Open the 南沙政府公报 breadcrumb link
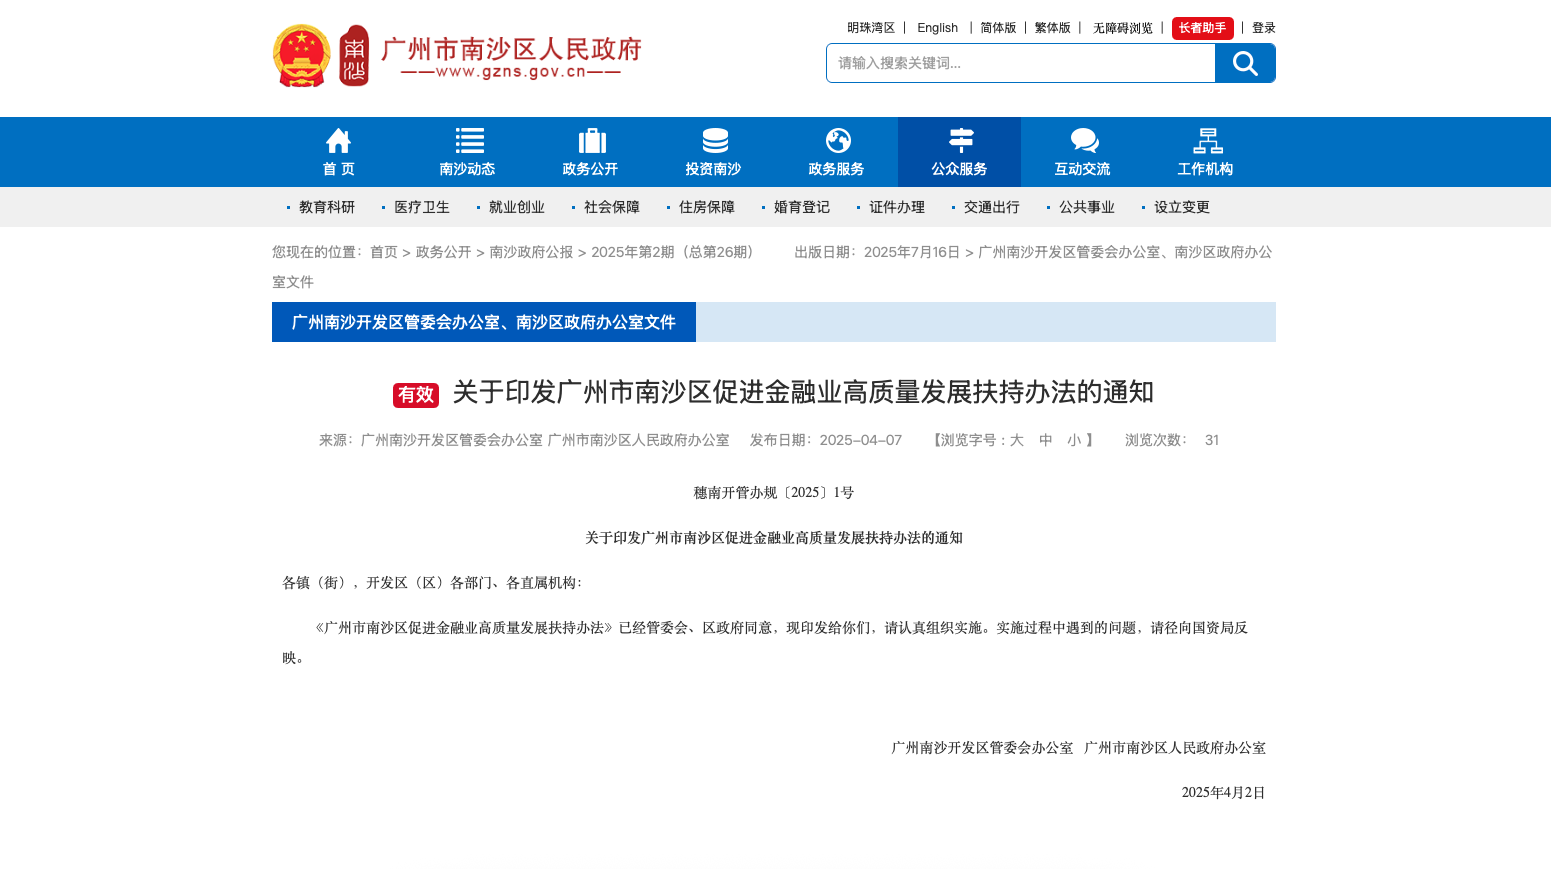Image resolution: width=1551 pixels, height=869 pixels. [531, 252]
